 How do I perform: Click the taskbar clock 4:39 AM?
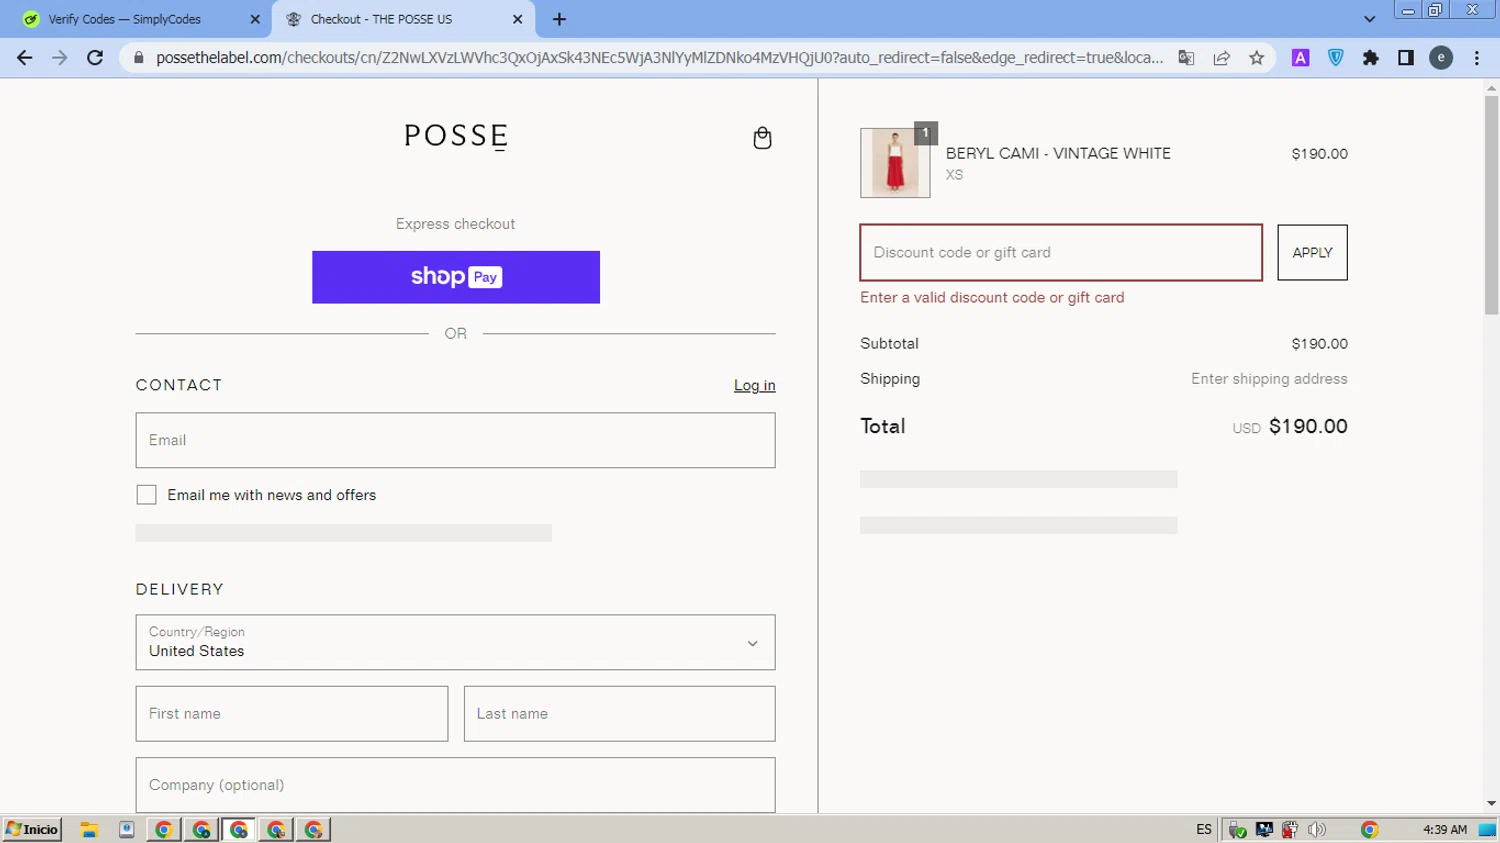[x=1444, y=829]
